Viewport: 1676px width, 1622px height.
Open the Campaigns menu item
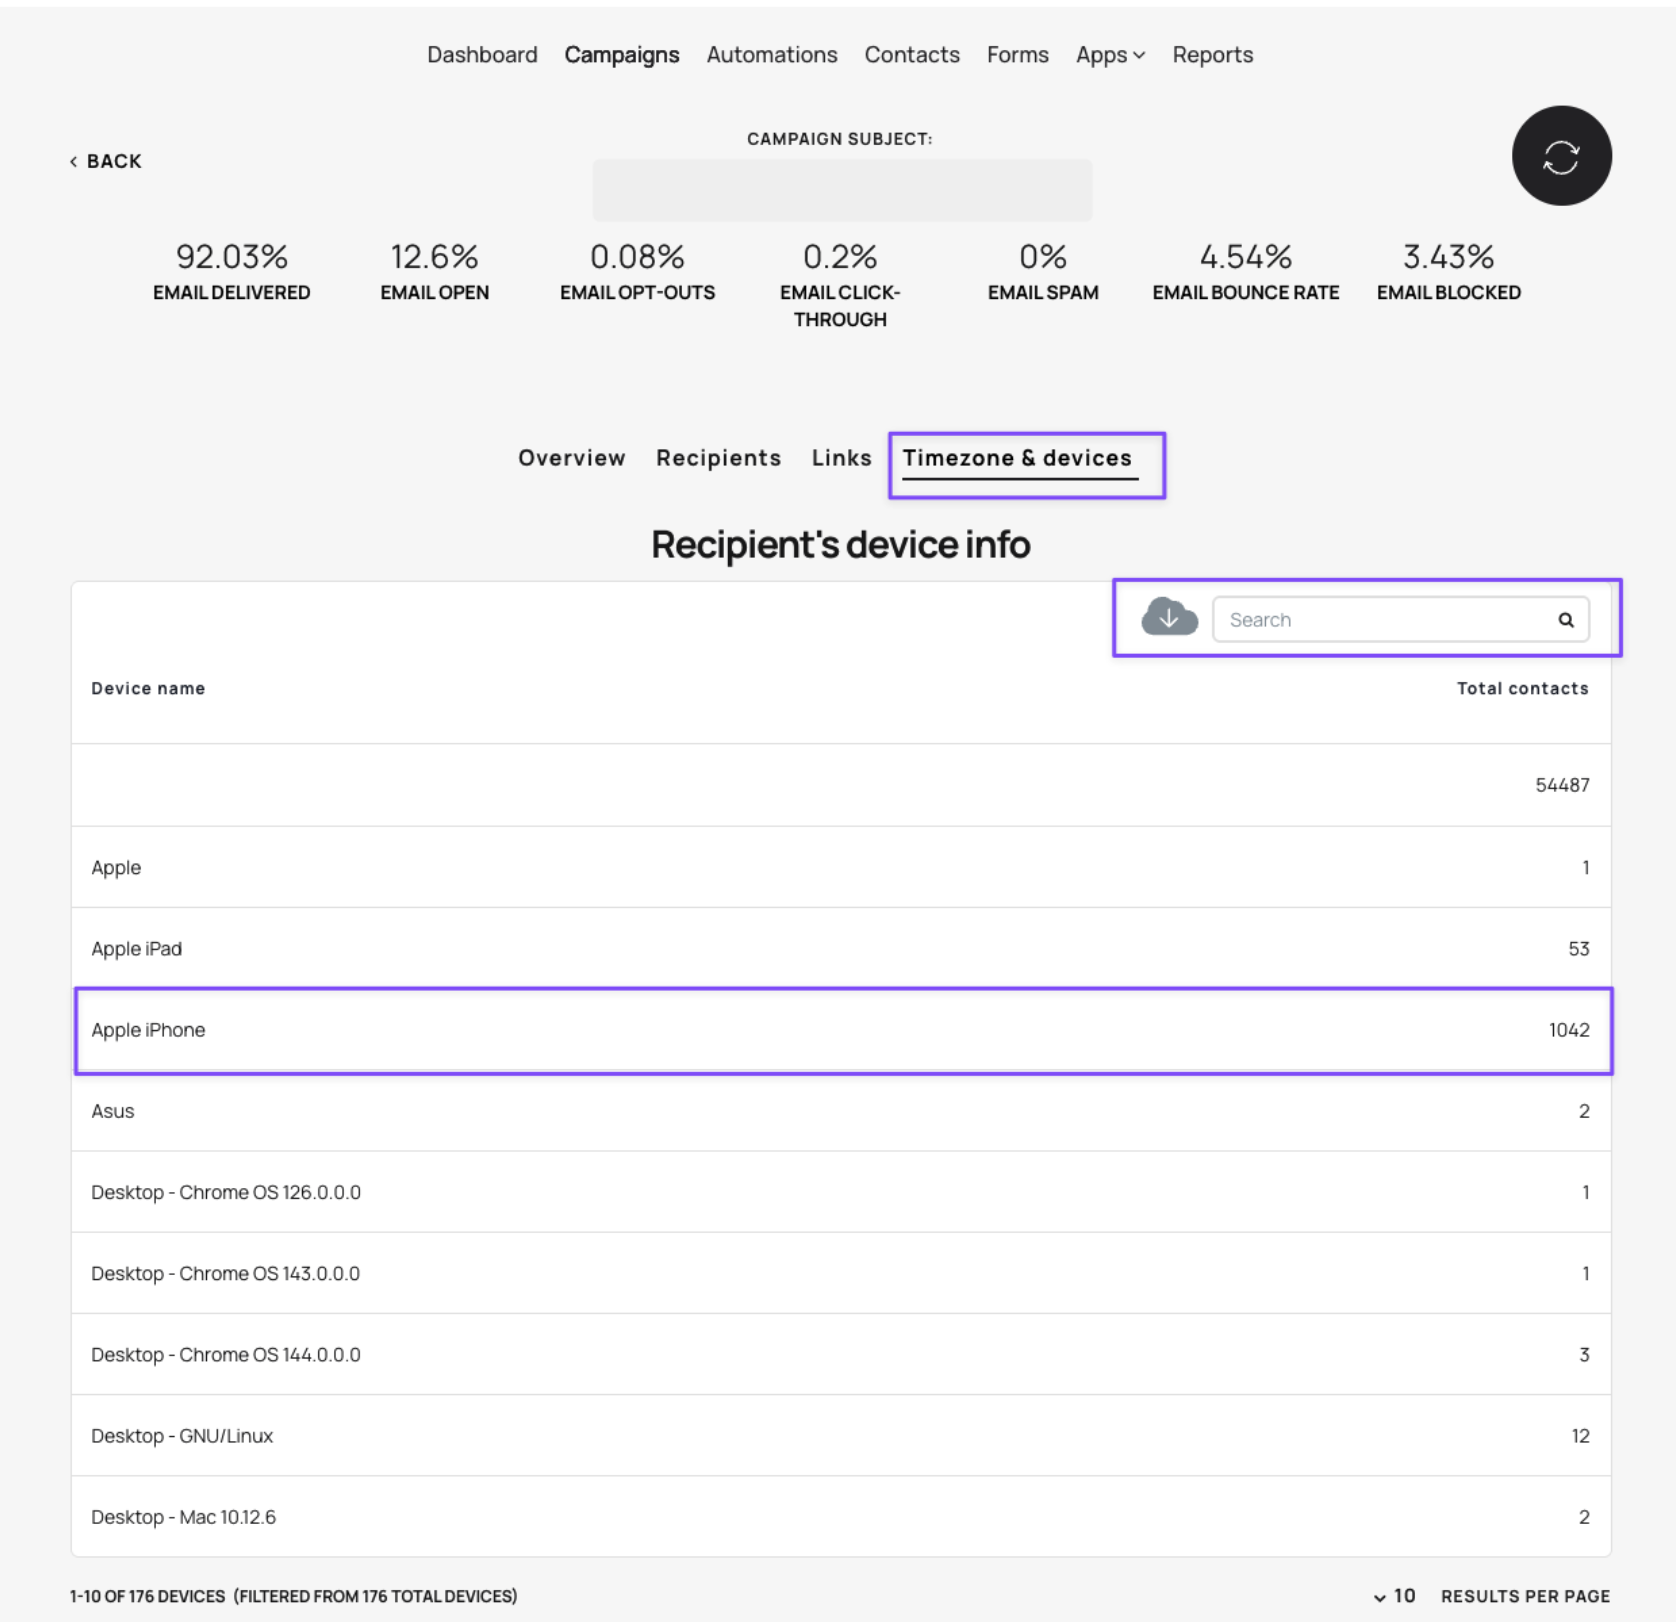point(622,55)
